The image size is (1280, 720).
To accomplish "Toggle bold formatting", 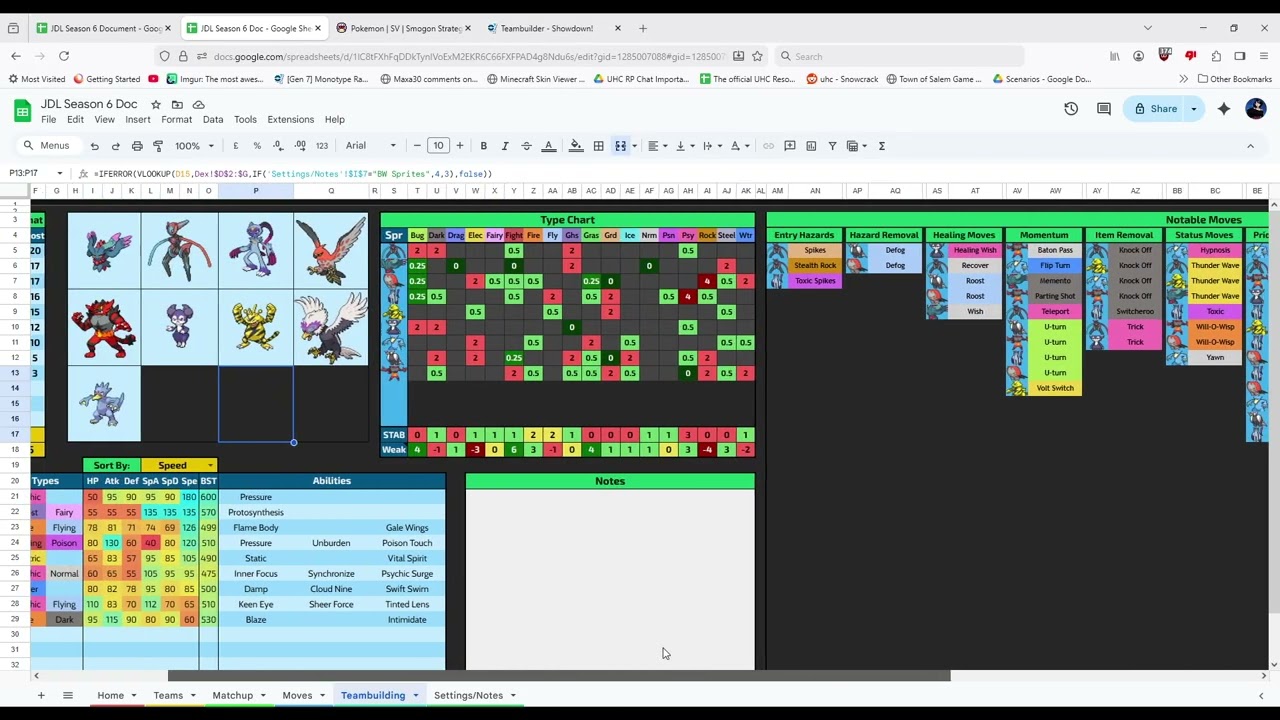I will pos(483,146).
